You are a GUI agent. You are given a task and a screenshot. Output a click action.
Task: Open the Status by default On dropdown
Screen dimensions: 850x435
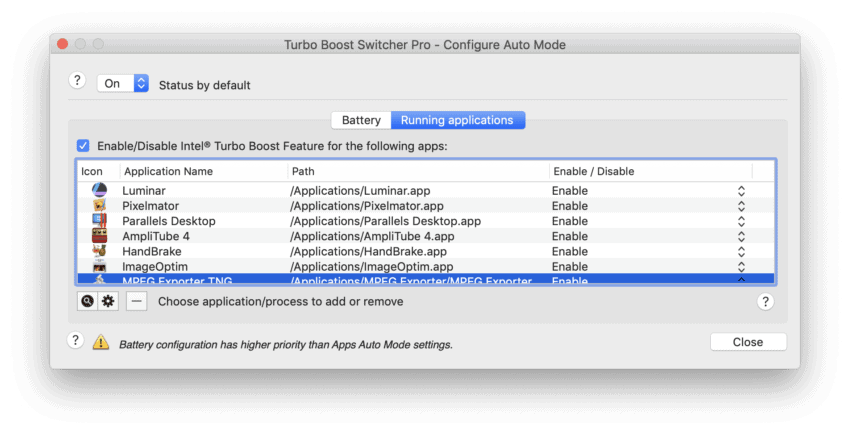tap(123, 84)
